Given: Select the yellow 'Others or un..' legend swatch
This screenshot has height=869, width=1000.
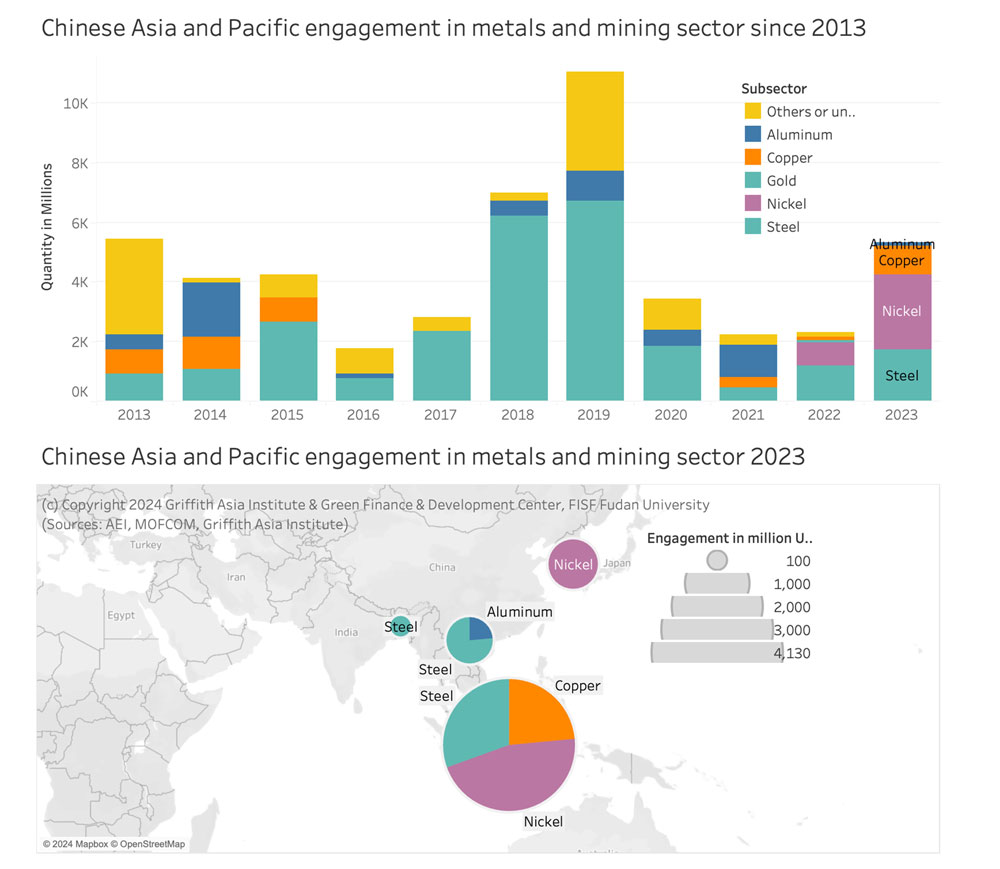Looking at the screenshot, I should 753,112.
